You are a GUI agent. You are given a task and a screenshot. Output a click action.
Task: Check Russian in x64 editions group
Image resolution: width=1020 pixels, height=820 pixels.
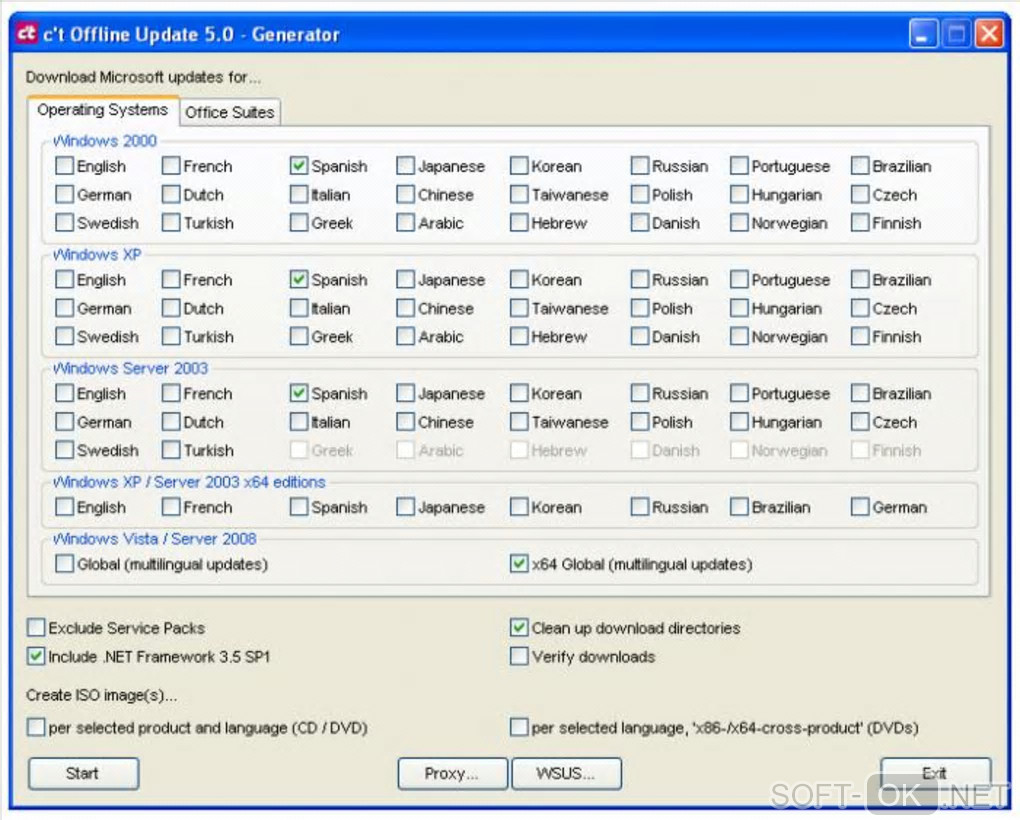coord(640,507)
